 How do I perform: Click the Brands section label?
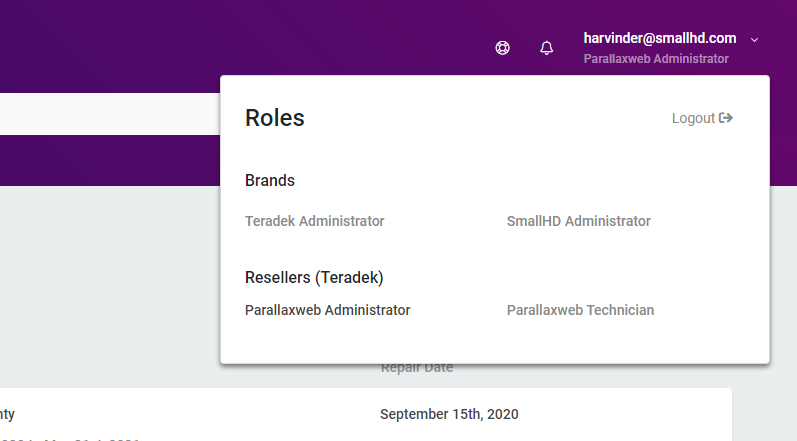(x=270, y=181)
